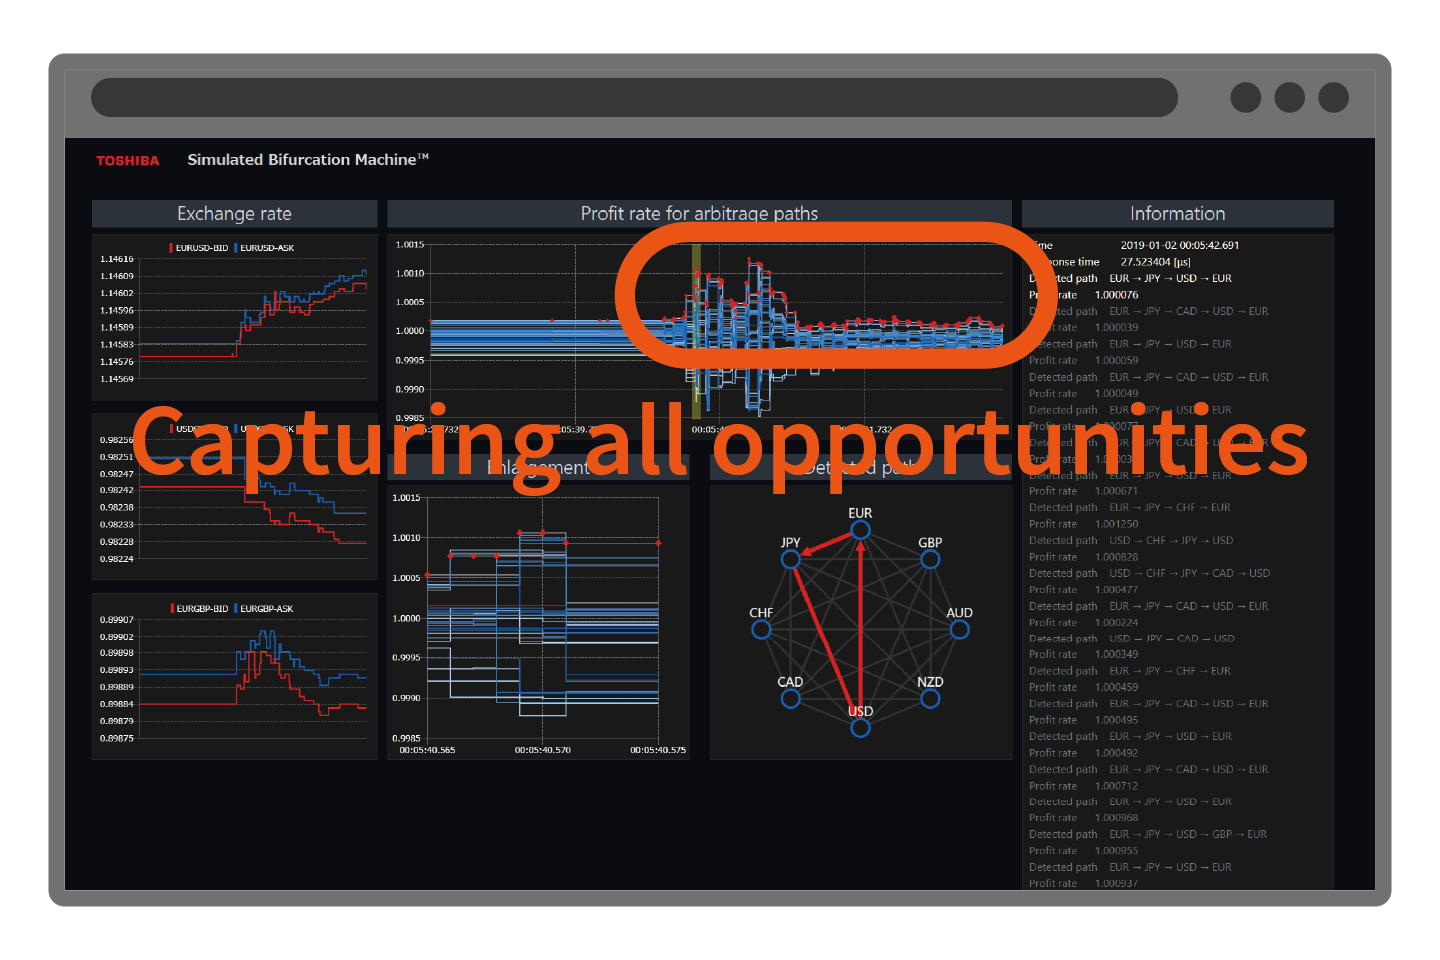The width and height of the screenshot is (1440, 960).
Task: Click the profit rate 1.000349
Action: tap(1116, 654)
